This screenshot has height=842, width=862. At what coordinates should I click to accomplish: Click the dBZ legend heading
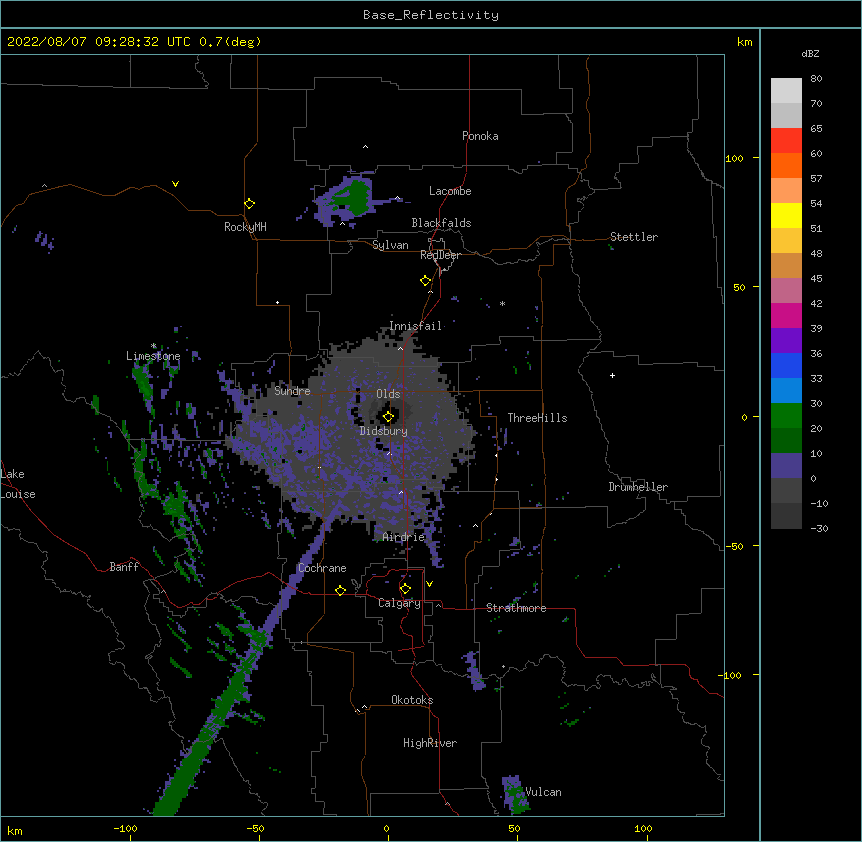pos(810,54)
